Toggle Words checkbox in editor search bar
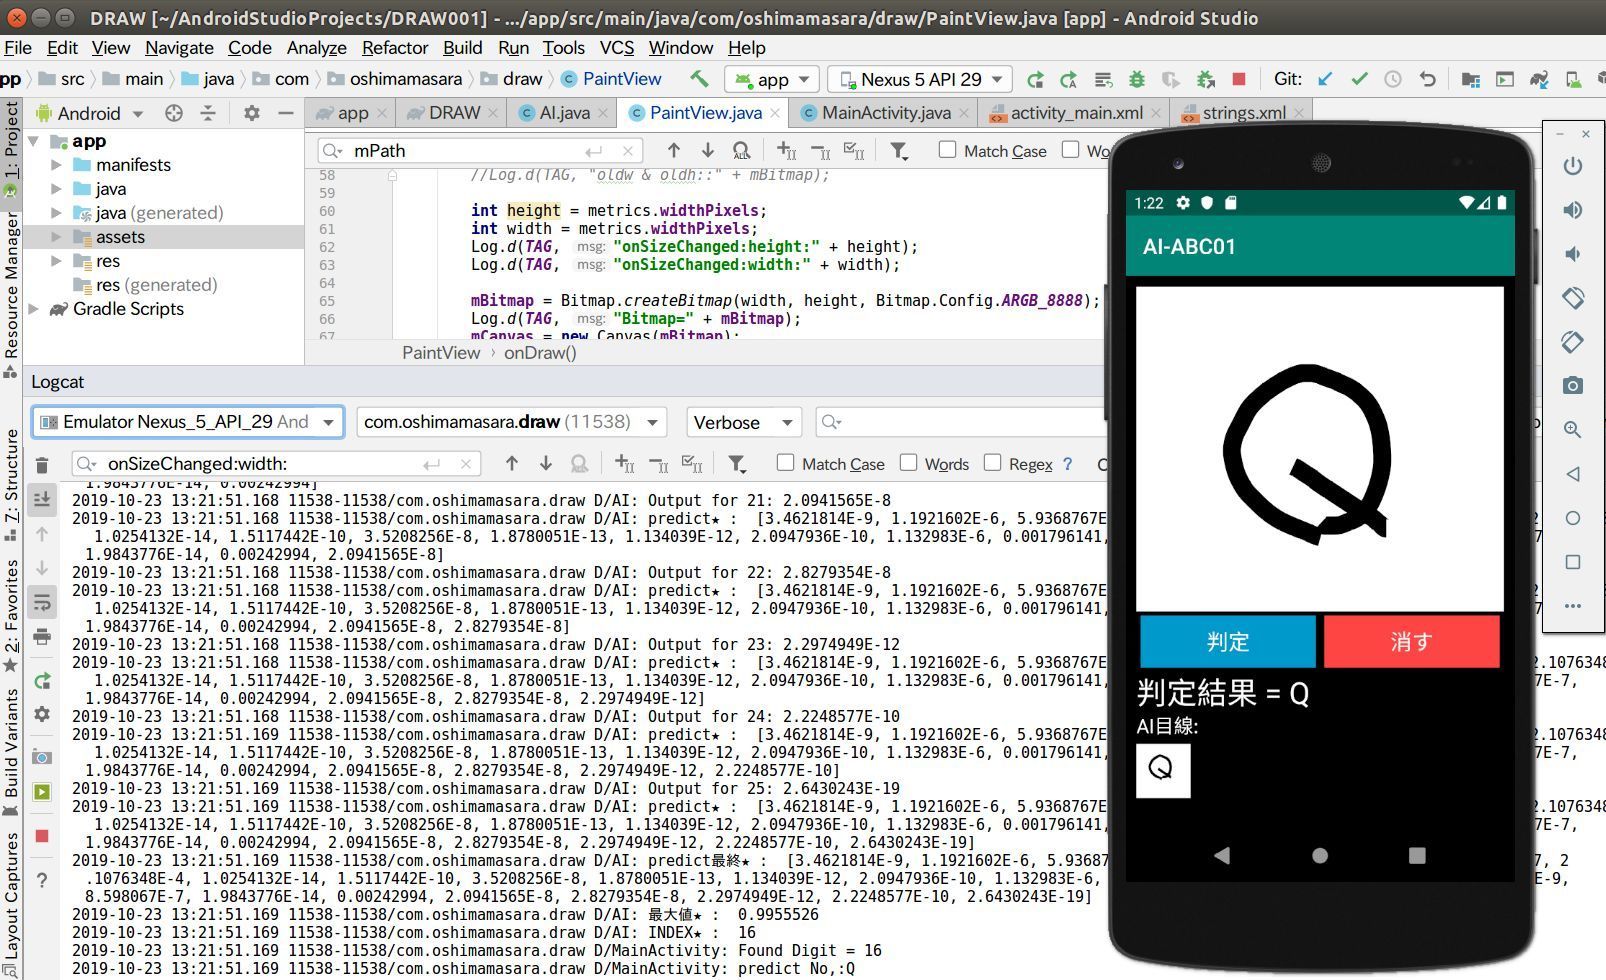Viewport: 1606px width, 980px height. coord(1070,150)
